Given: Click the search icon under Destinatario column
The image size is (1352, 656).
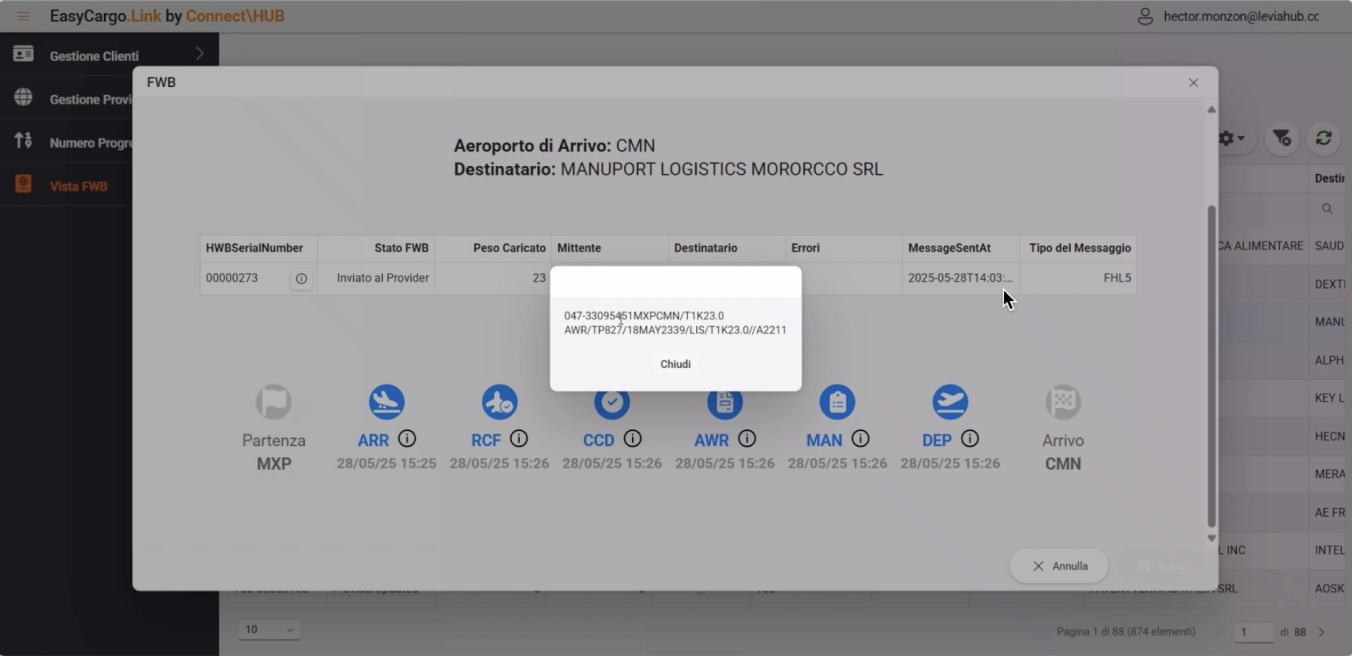Looking at the screenshot, I should [x=1327, y=209].
